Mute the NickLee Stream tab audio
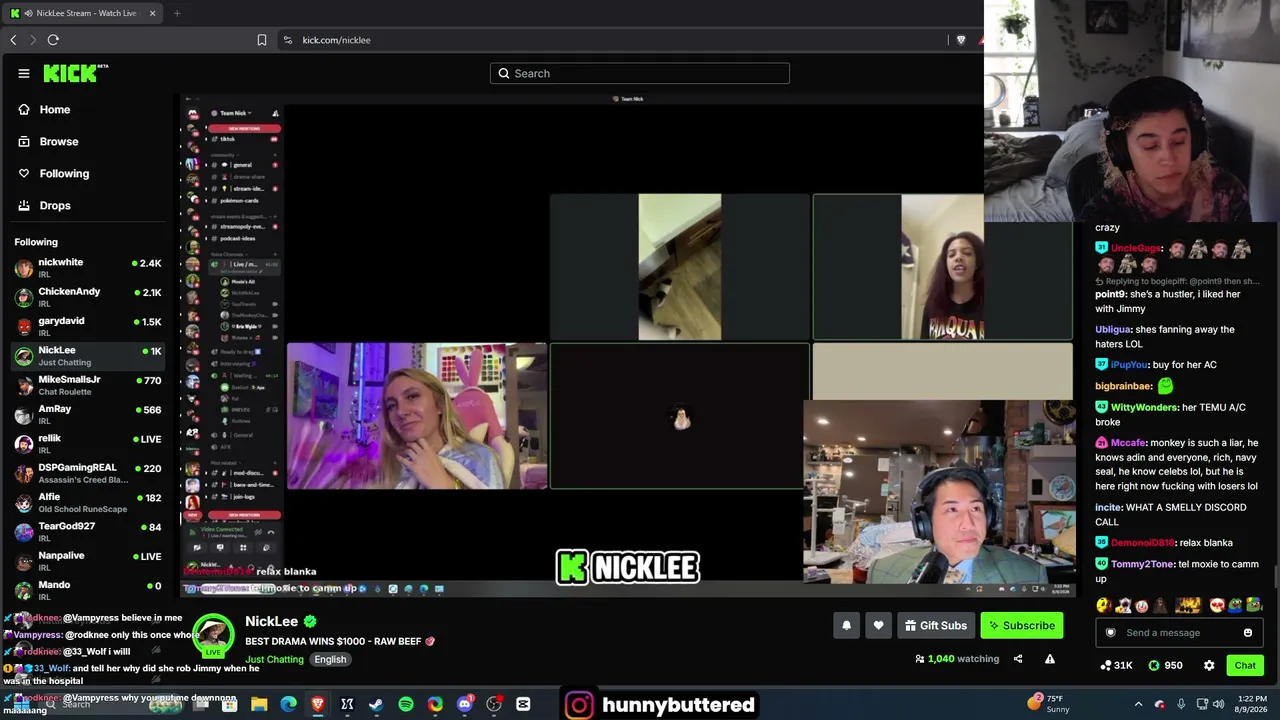This screenshot has height=720, width=1280. point(27,13)
